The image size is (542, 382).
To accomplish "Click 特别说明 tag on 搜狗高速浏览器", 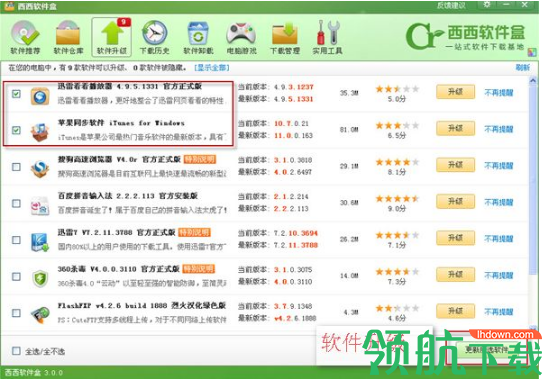I will click(x=200, y=159).
